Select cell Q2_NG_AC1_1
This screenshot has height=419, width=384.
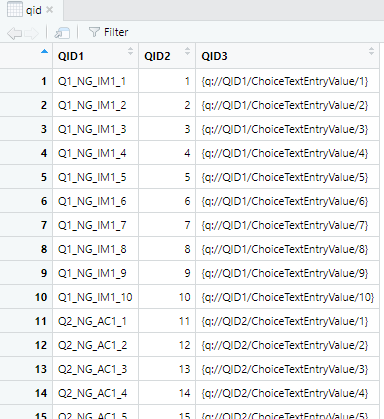tap(95, 321)
